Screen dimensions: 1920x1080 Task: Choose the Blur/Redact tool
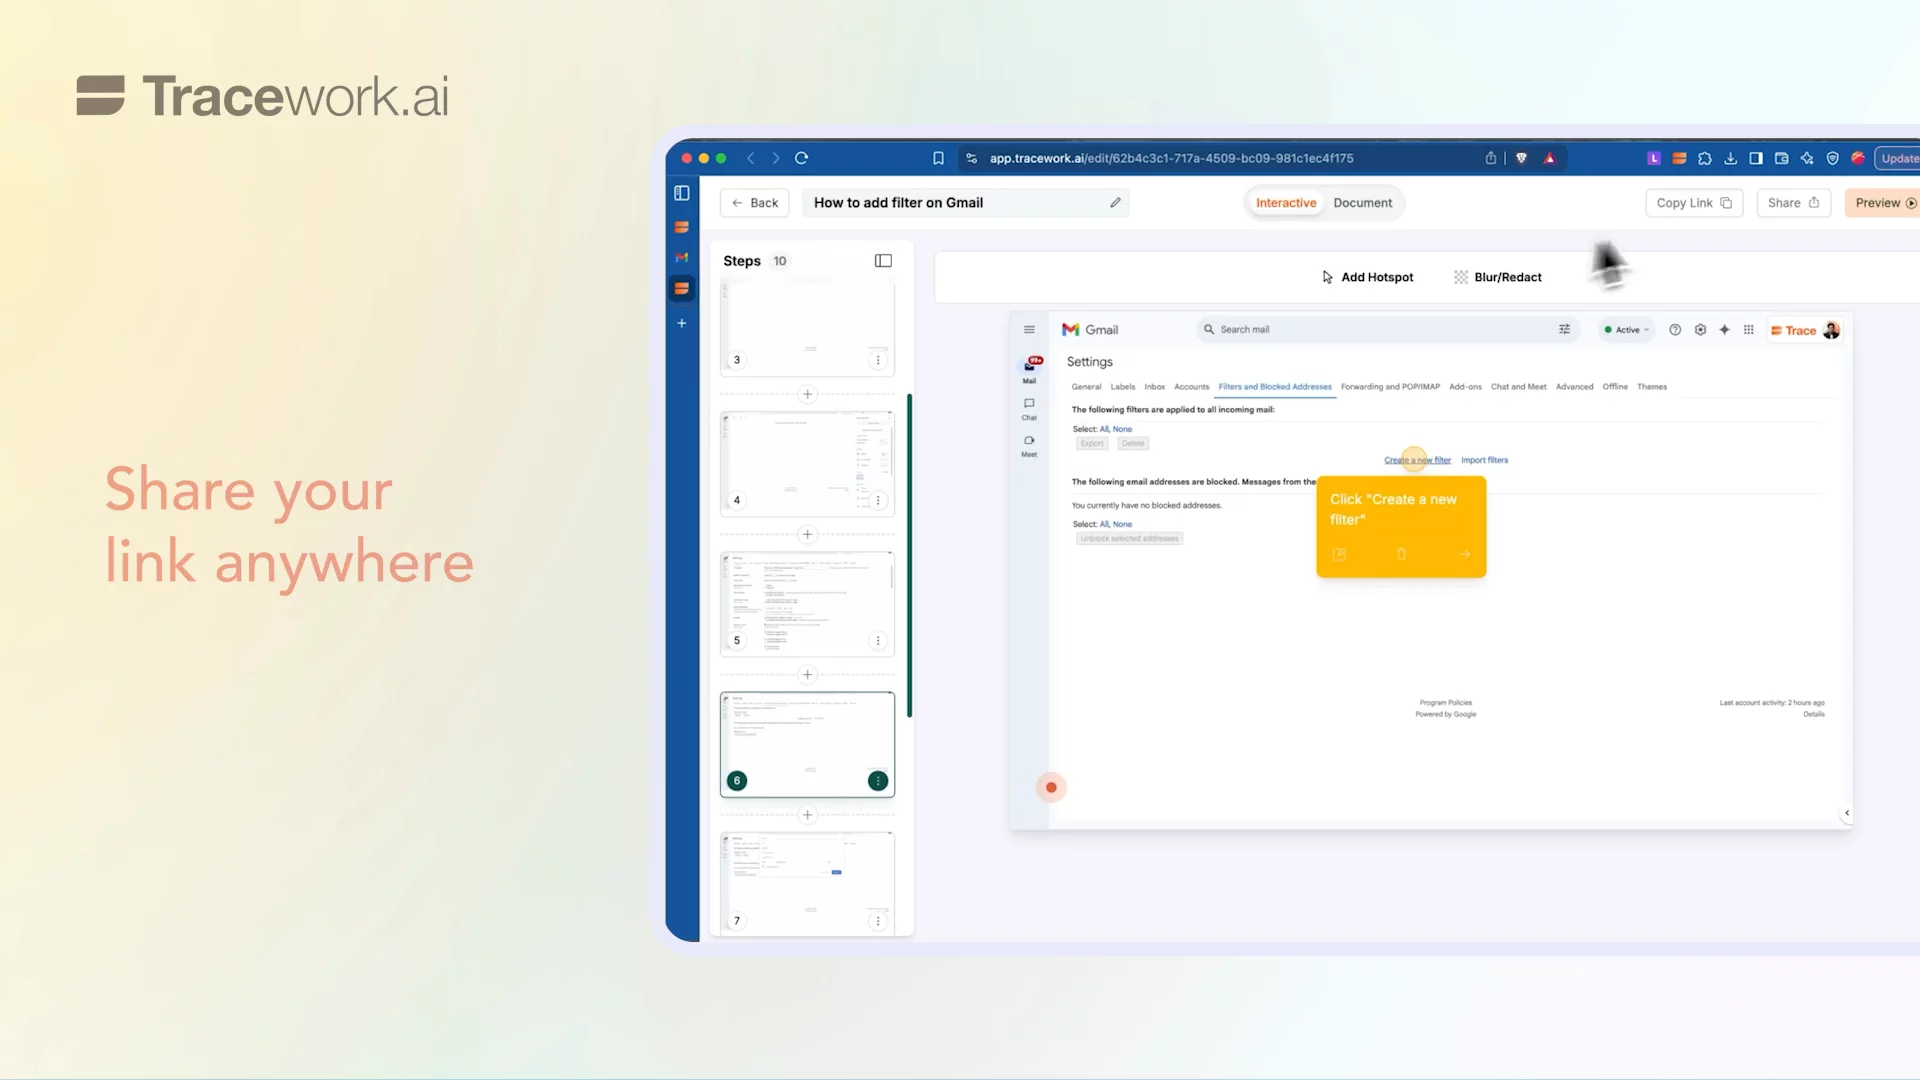[x=1498, y=277]
